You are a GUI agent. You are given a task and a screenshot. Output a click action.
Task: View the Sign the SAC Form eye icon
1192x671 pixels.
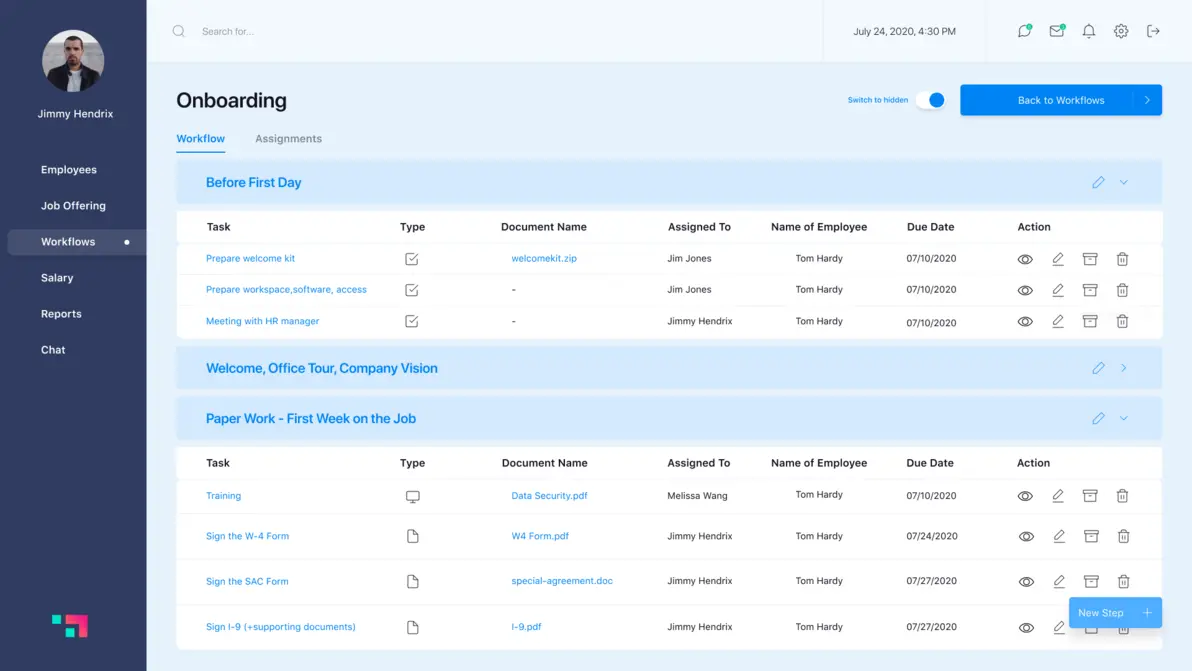[x=1026, y=582]
